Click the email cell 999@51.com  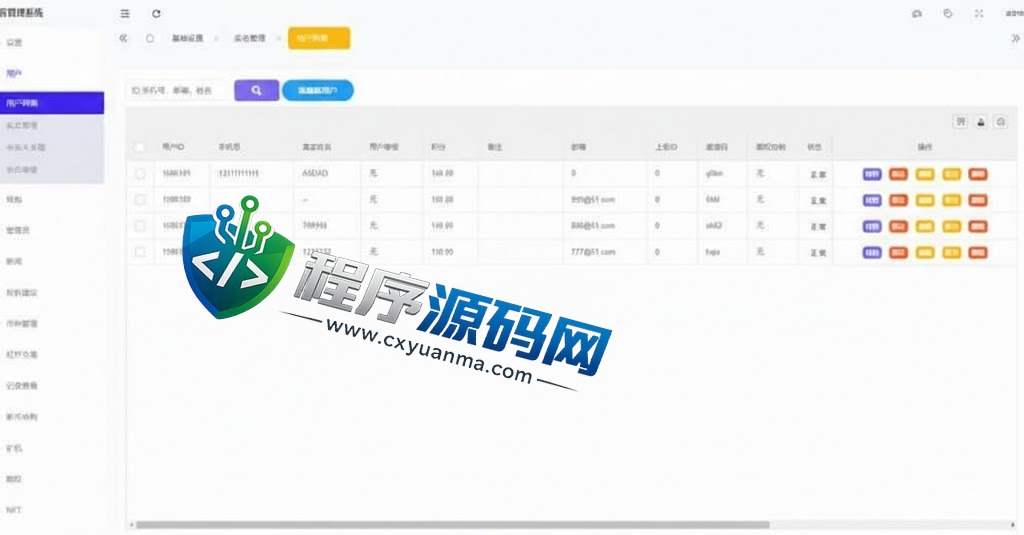point(593,200)
